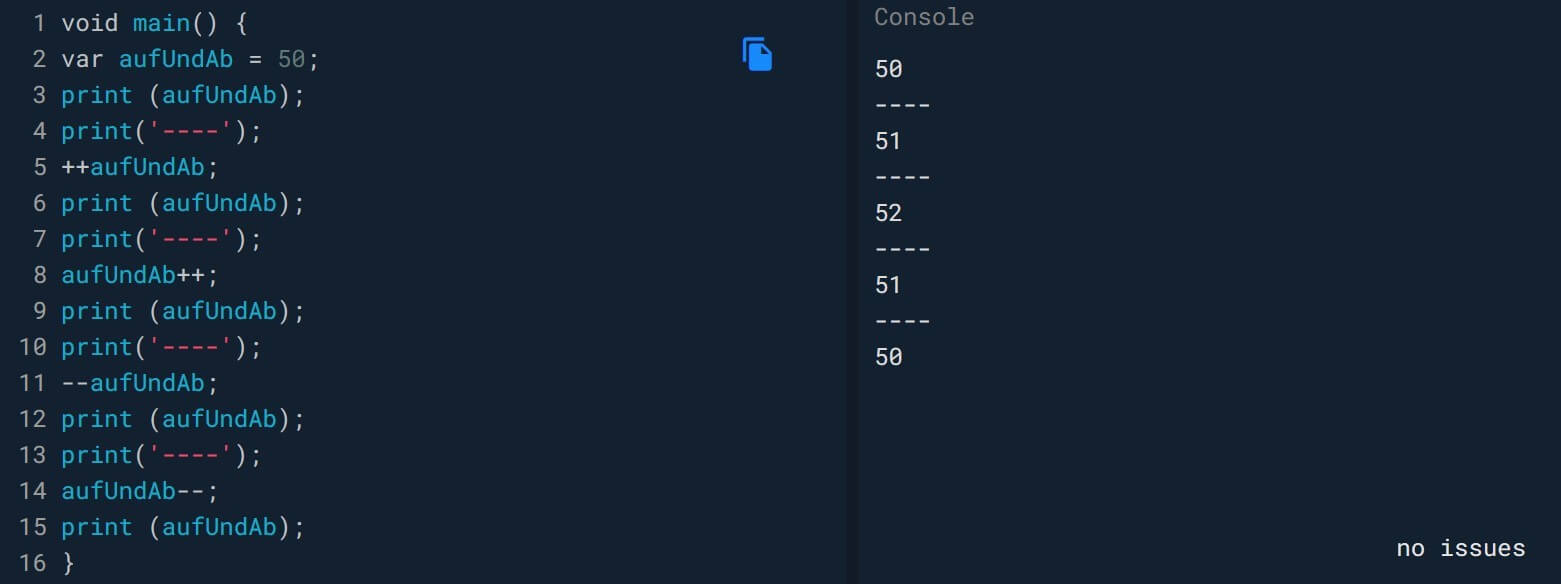Image resolution: width=1561 pixels, height=584 pixels.
Task: Click line number 8 in the gutter
Action: click(x=39, y=275)
